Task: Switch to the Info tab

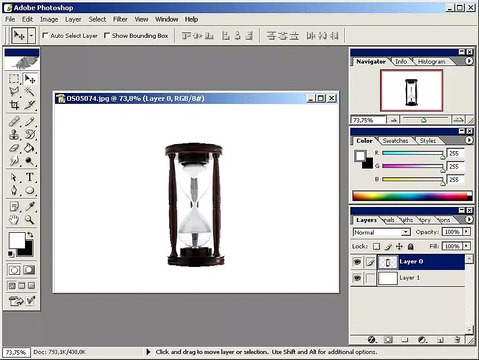Action: point(401,61)
